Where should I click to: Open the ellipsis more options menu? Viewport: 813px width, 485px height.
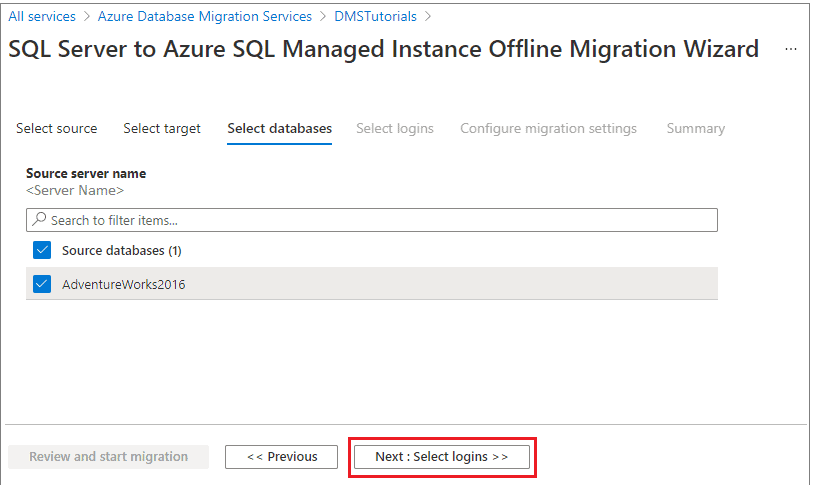point(791,49)
